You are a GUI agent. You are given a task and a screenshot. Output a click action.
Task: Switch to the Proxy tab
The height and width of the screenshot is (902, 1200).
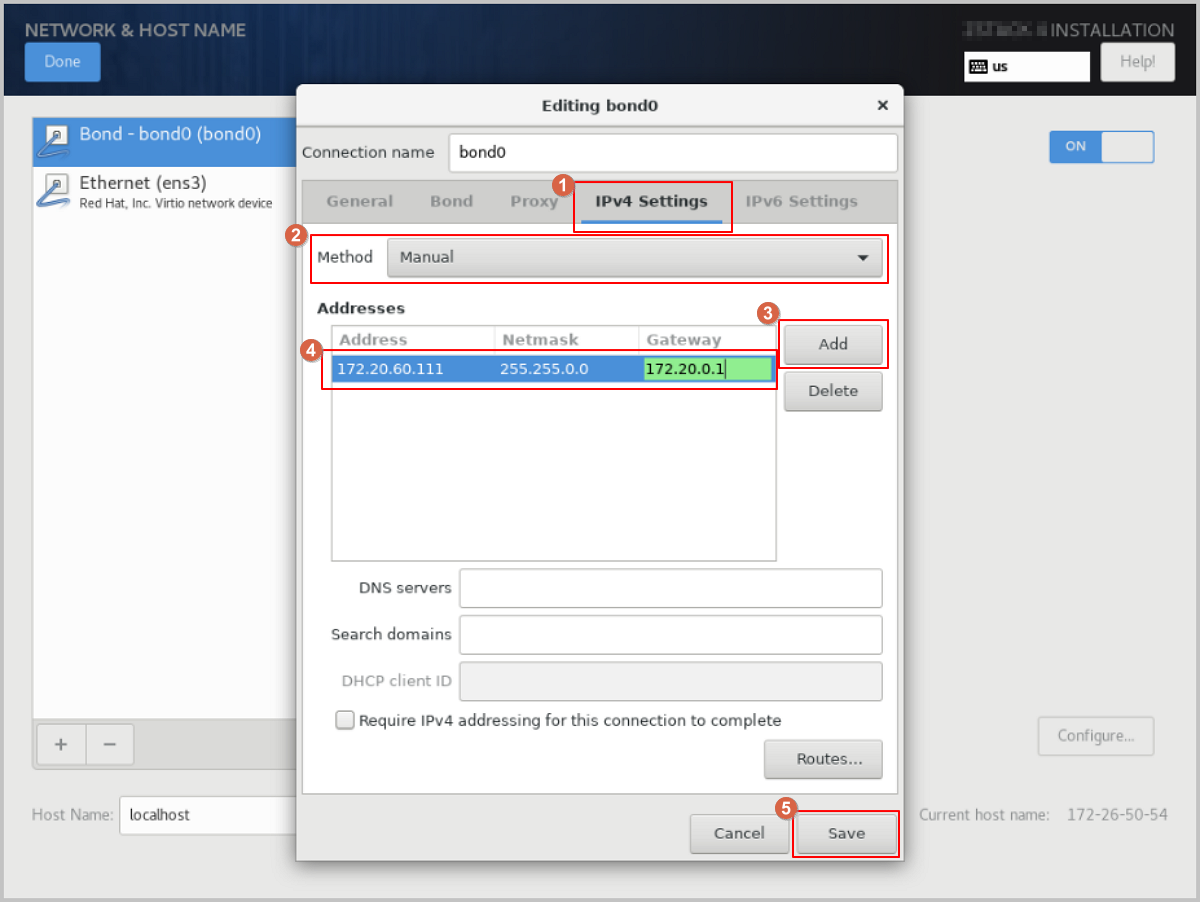point(534,201)
